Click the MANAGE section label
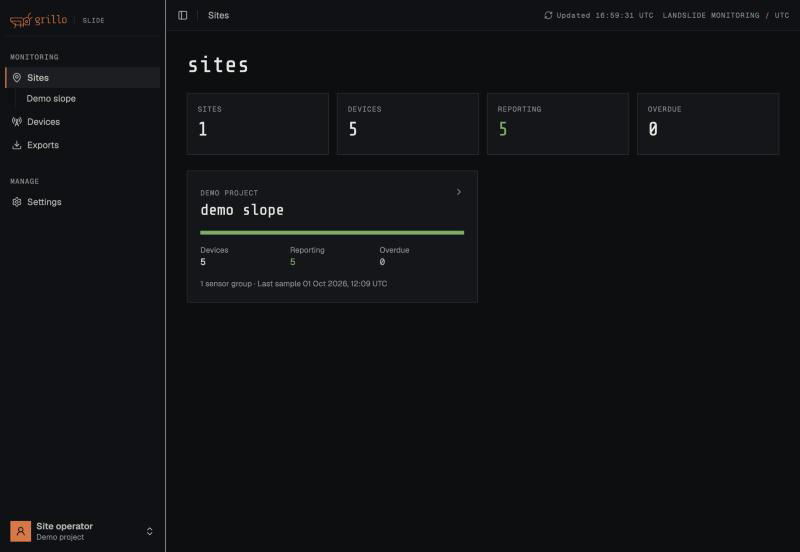Image resolution: width=800 pixels, height=552 pixels. point(24,181)
